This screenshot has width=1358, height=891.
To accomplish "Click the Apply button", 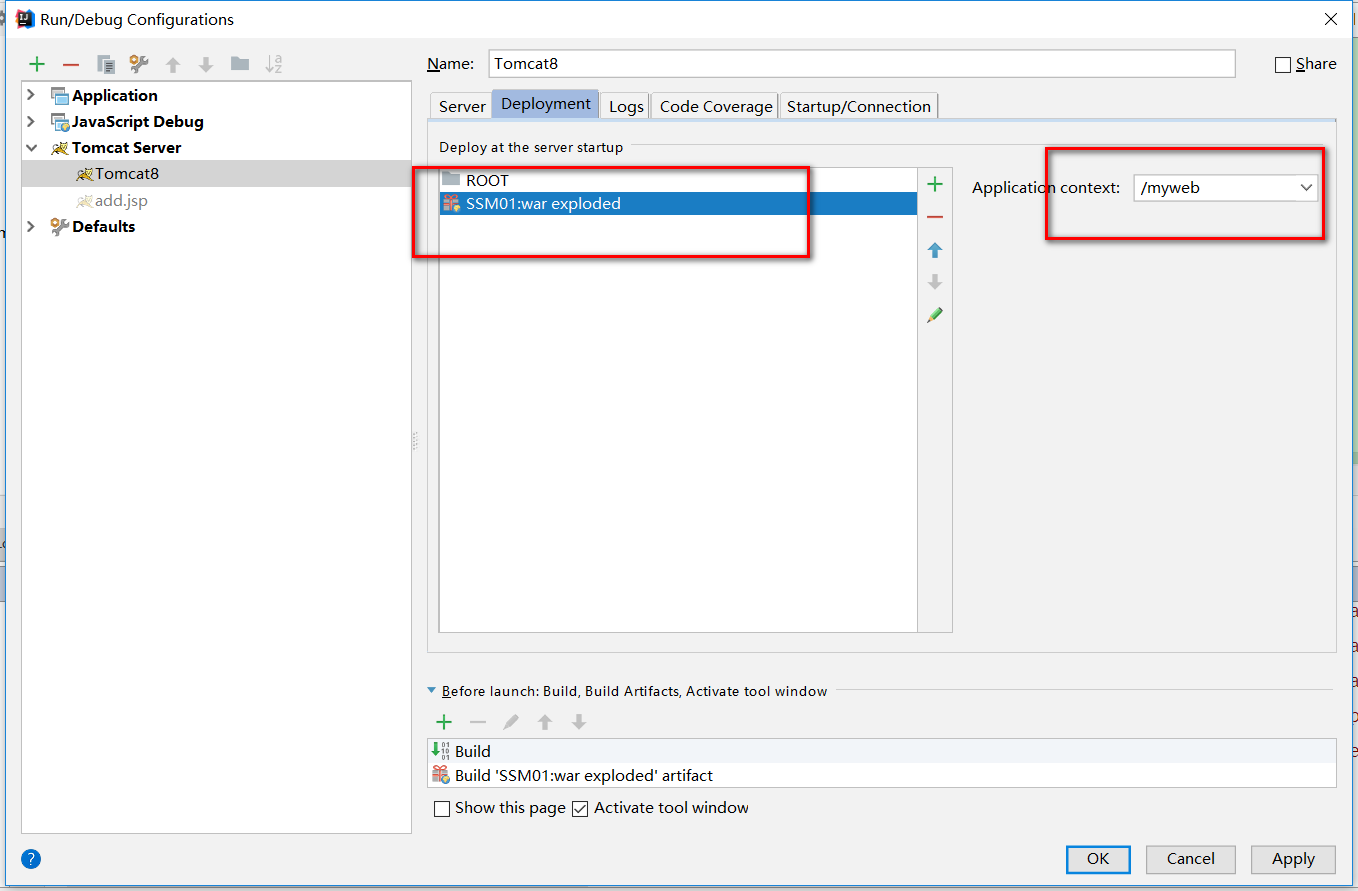I will 1293,859.
